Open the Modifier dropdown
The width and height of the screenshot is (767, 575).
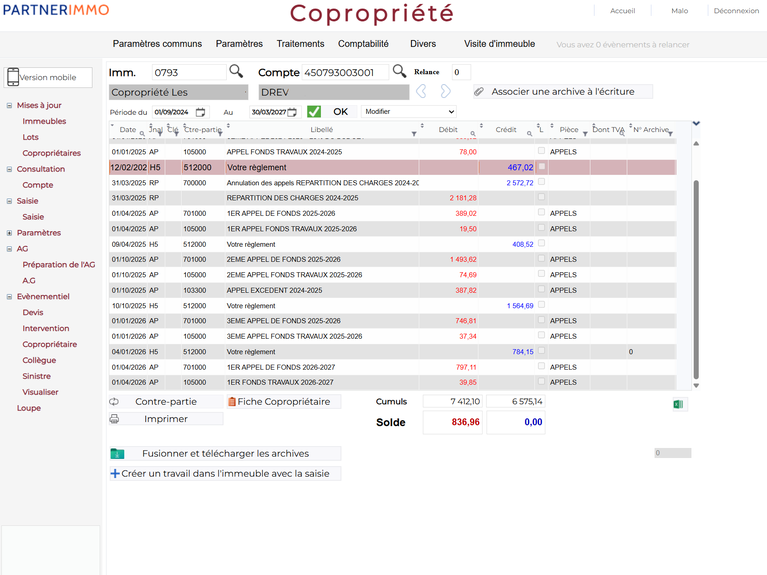tap(408, 112)
